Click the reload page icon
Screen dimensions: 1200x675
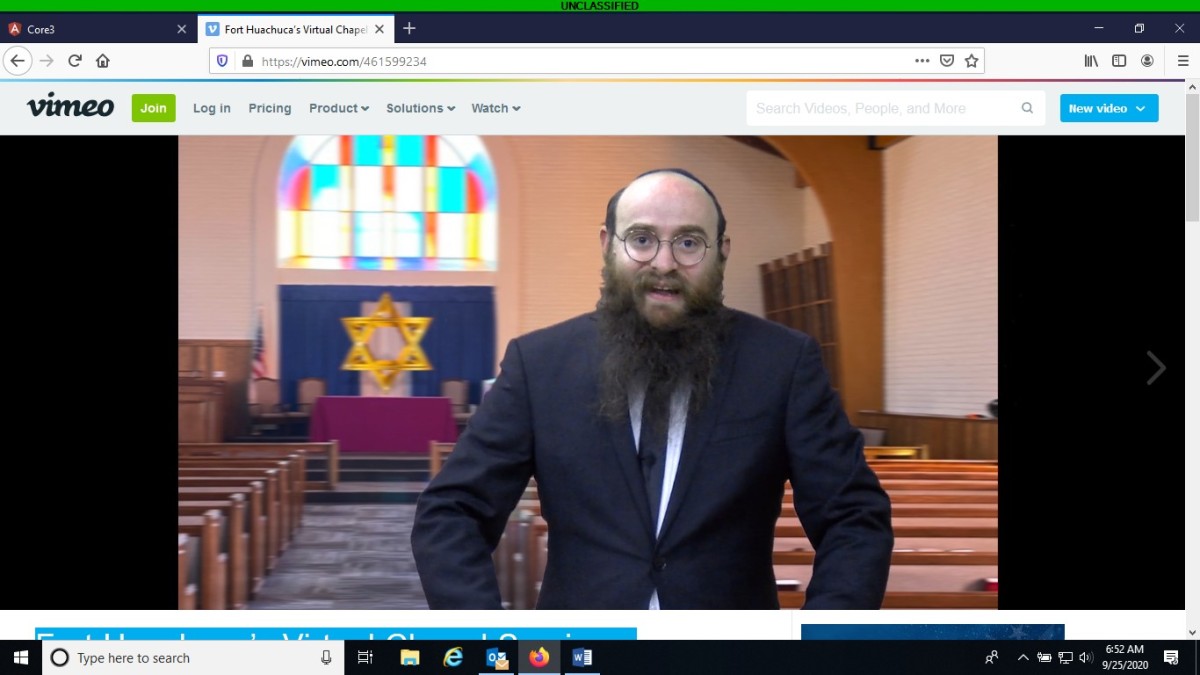[x=74, y=60]
